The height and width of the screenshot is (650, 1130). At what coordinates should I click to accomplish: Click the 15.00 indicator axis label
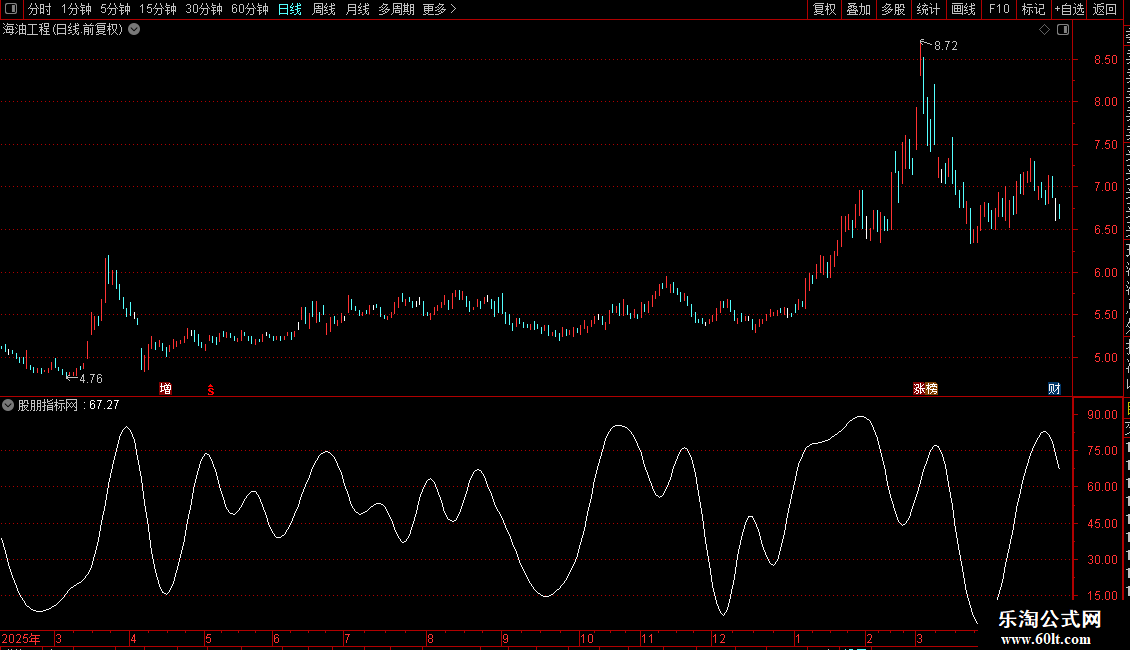[x=1103, y=596]
